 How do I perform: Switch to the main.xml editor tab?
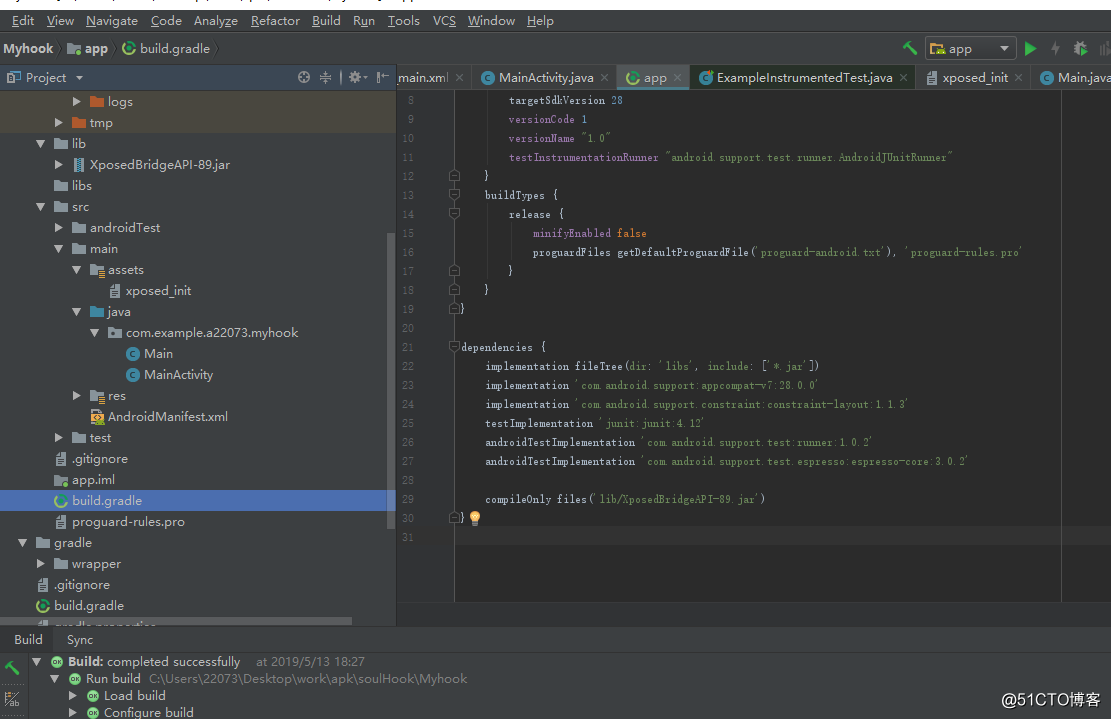[423, 78]
